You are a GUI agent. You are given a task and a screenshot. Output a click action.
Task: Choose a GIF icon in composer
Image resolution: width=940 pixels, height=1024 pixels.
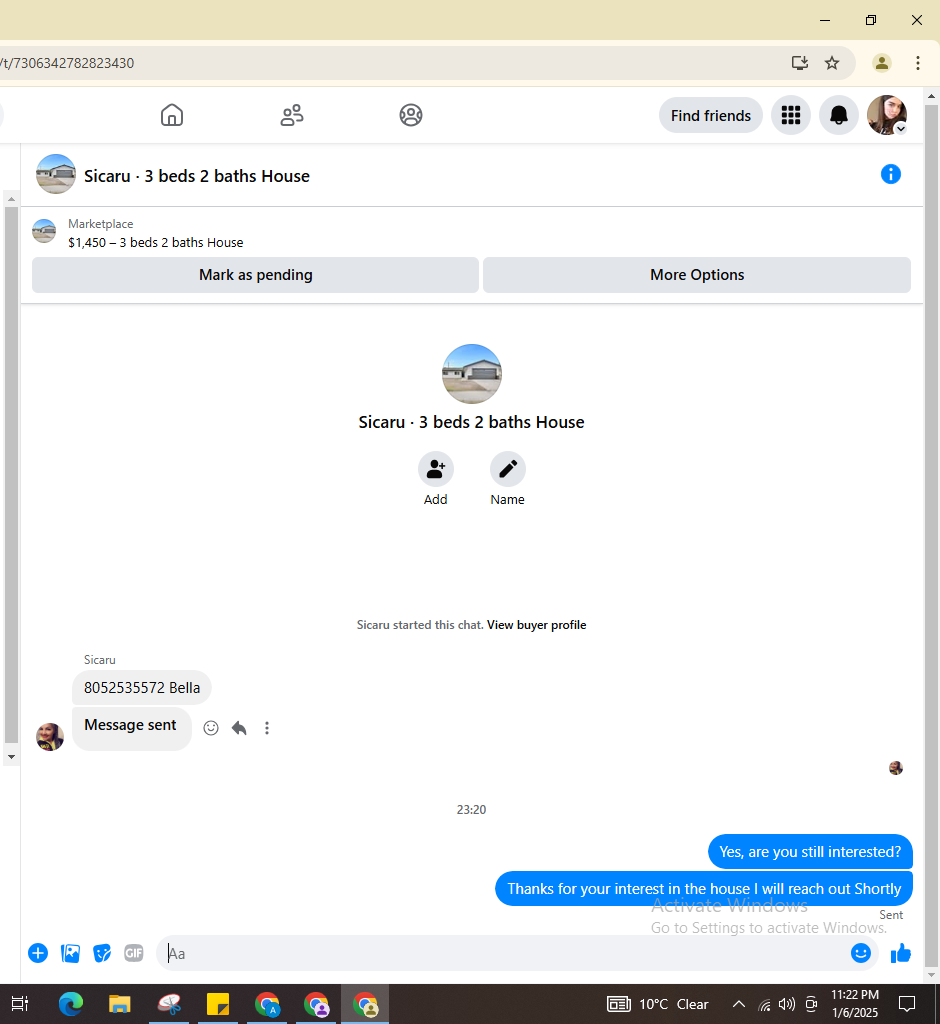(x=134, y=953)
